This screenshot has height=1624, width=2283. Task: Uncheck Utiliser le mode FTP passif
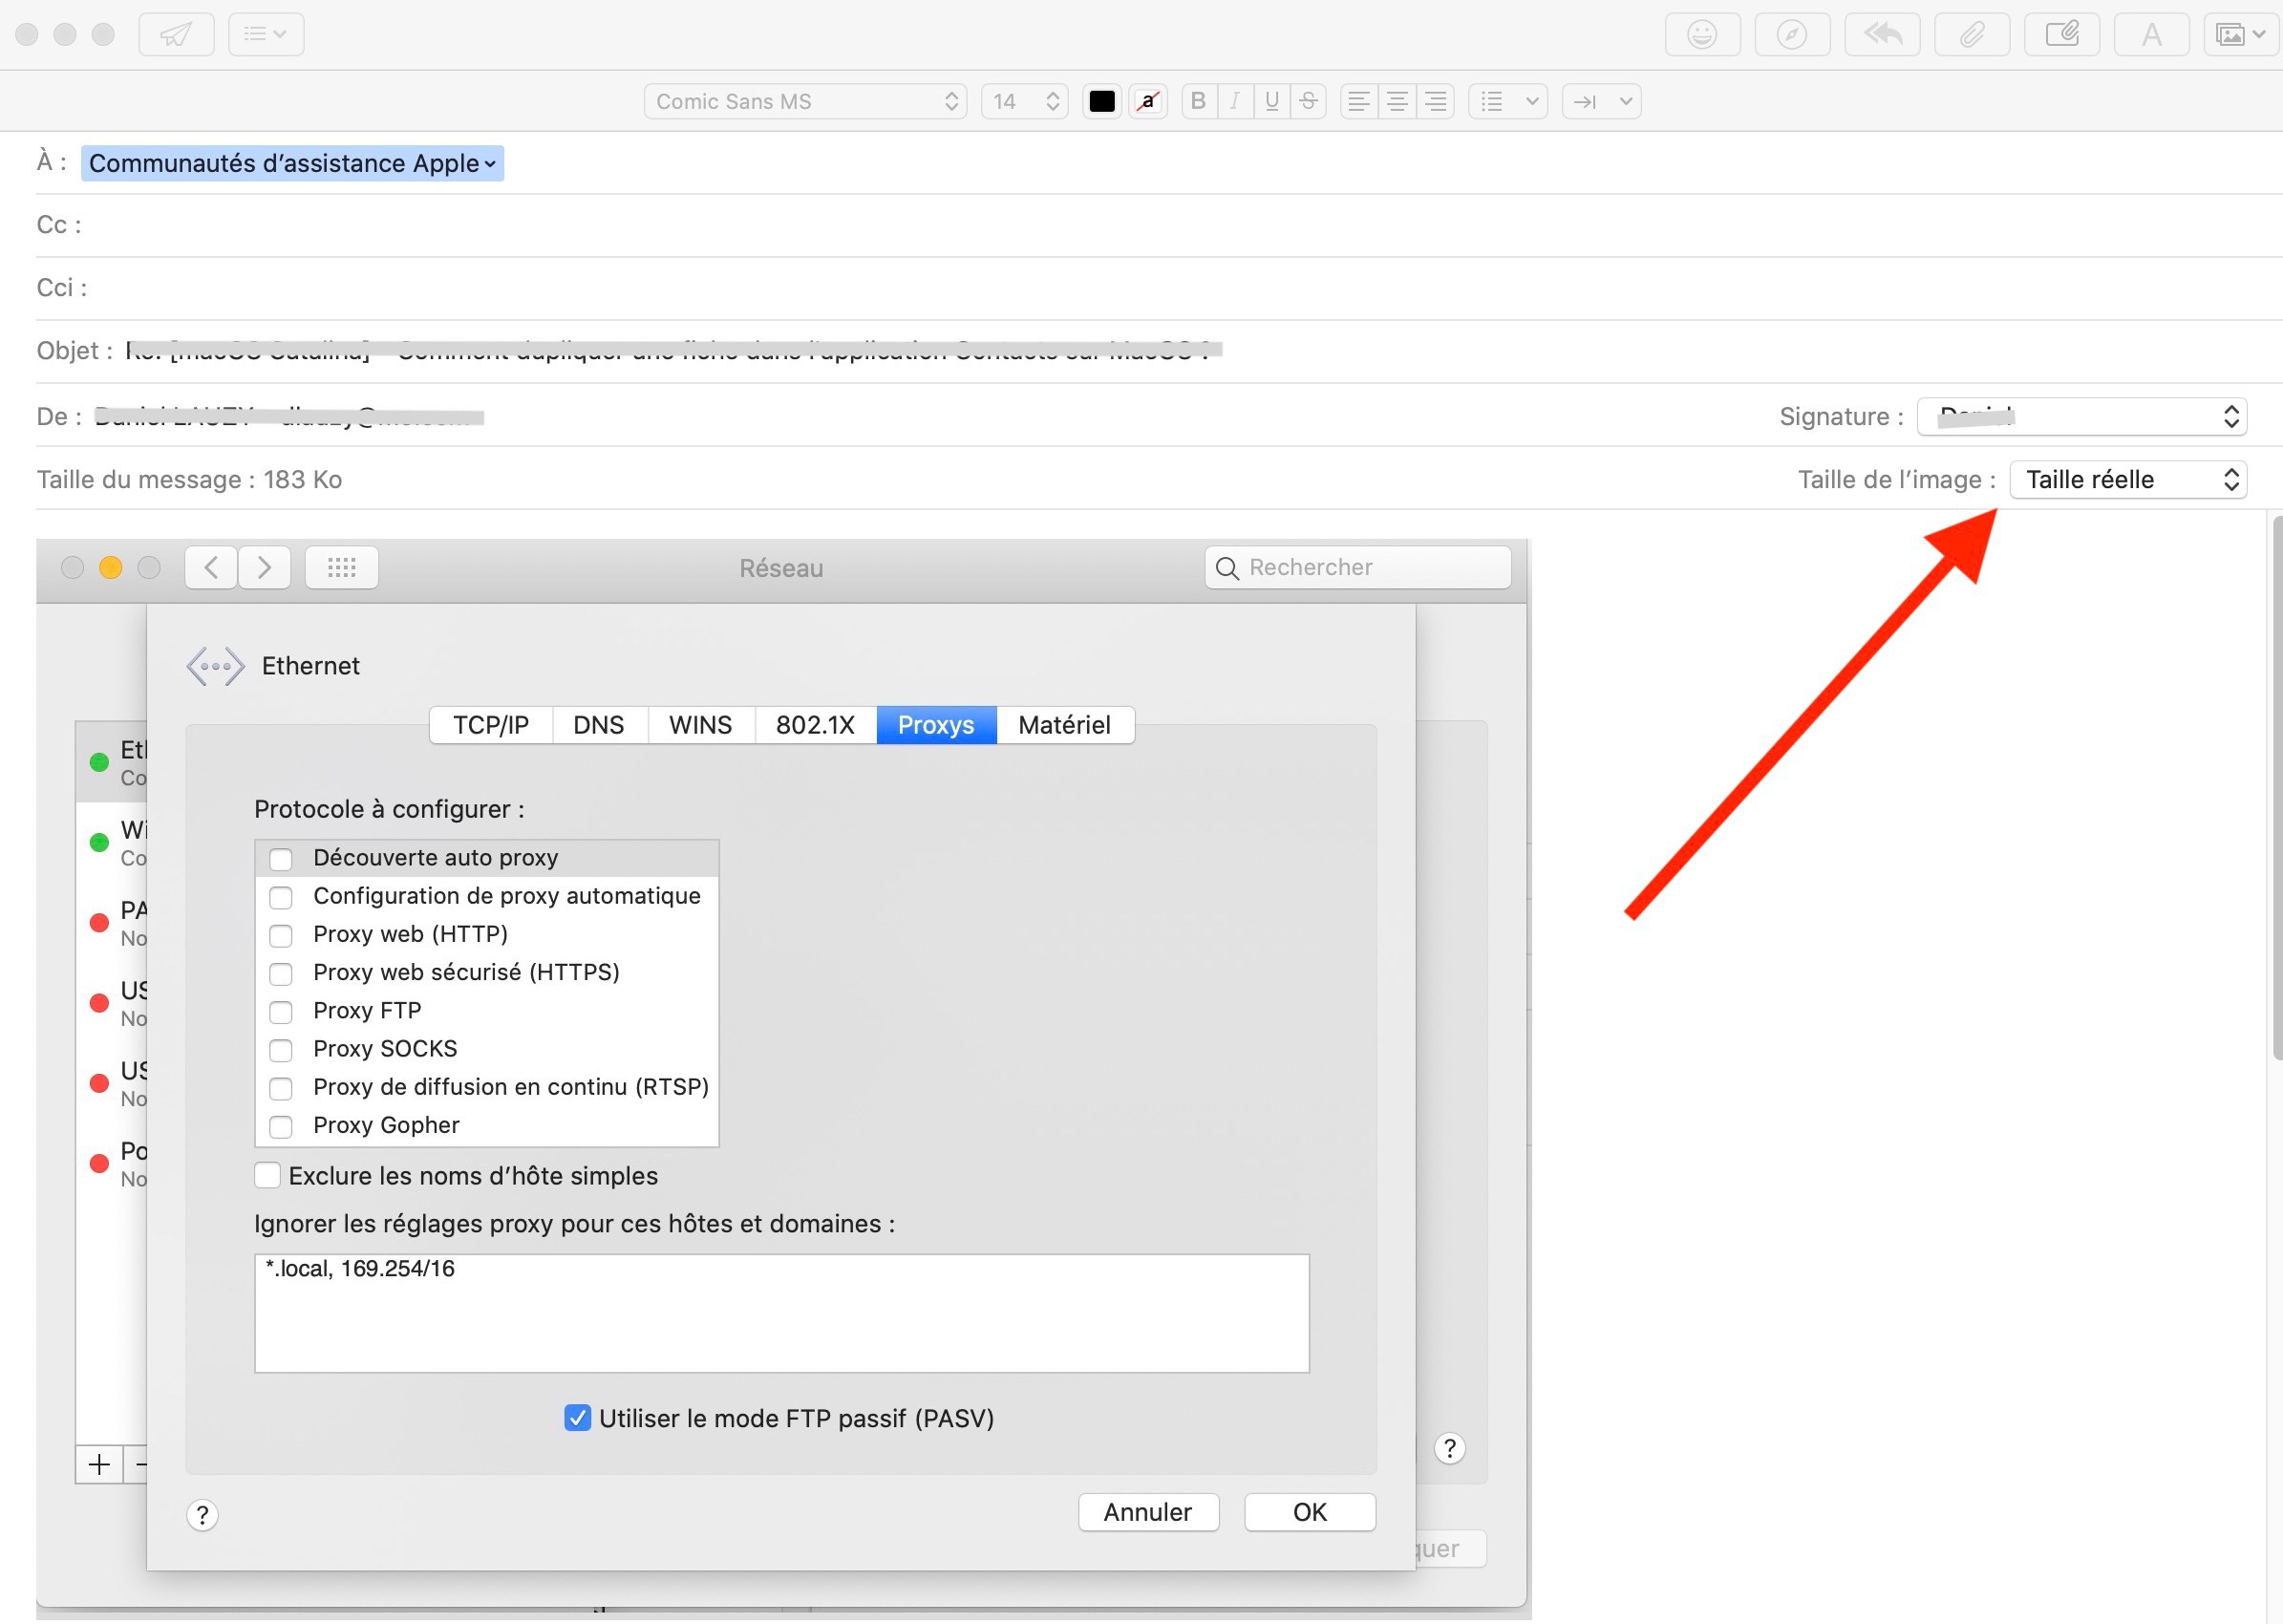pyautogui.click(x=577, y=1418)
